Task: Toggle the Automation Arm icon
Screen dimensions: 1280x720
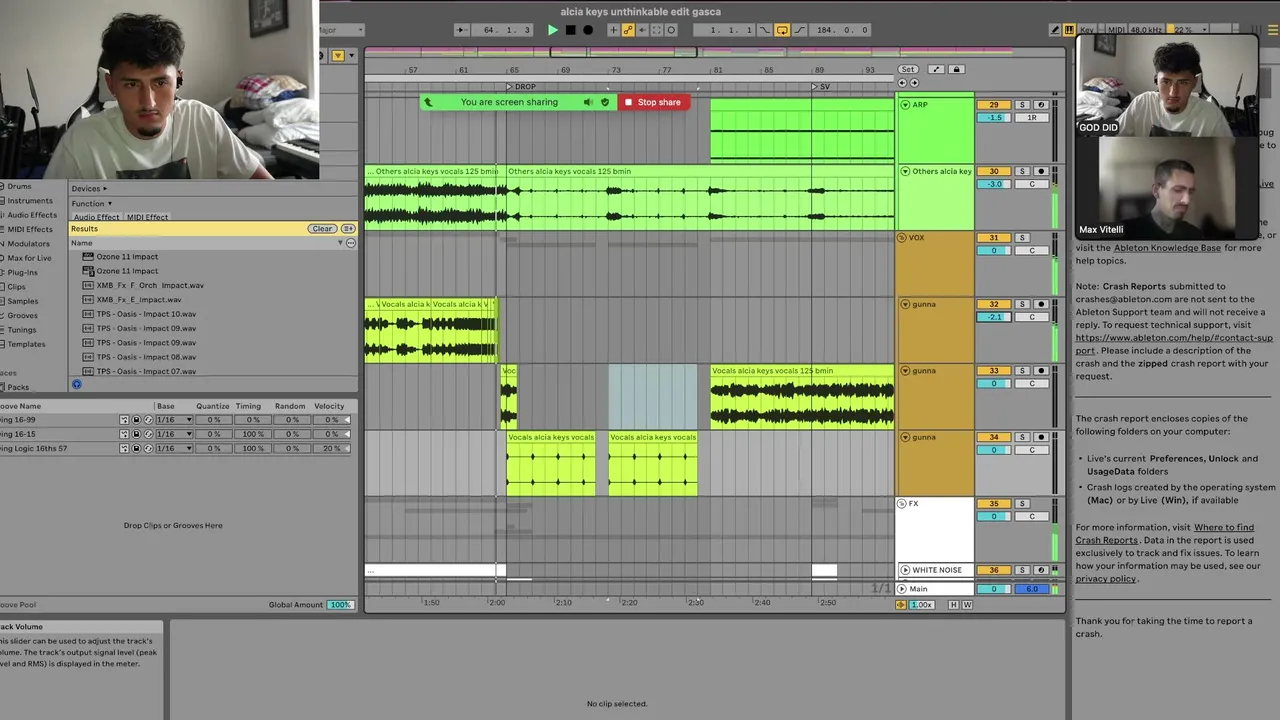Action: (x=628, y=30)
